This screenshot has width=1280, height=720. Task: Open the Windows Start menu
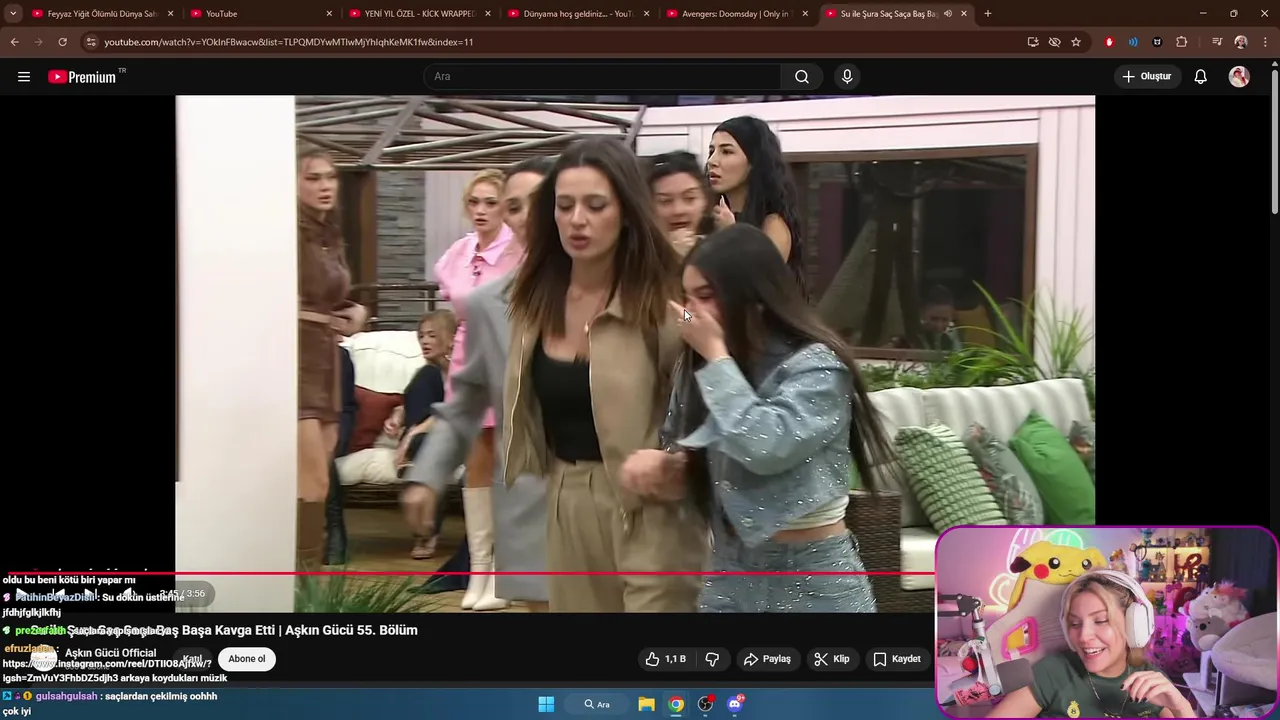pyautogui.click(x=546, y=704)
